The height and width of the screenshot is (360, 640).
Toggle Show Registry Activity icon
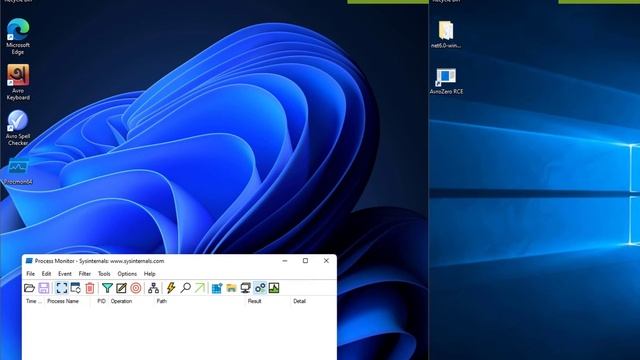click(x=217, y=288)
